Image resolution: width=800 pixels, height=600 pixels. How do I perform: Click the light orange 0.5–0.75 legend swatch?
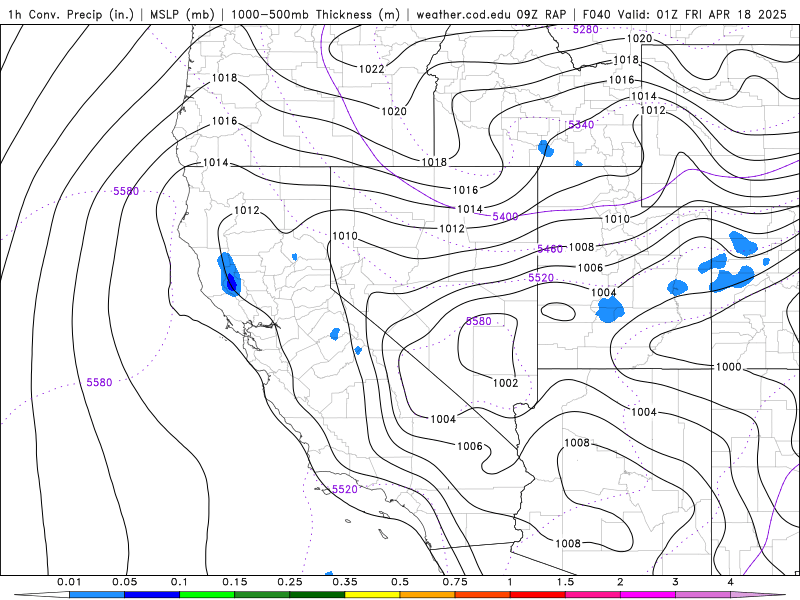tap(428, 595)
